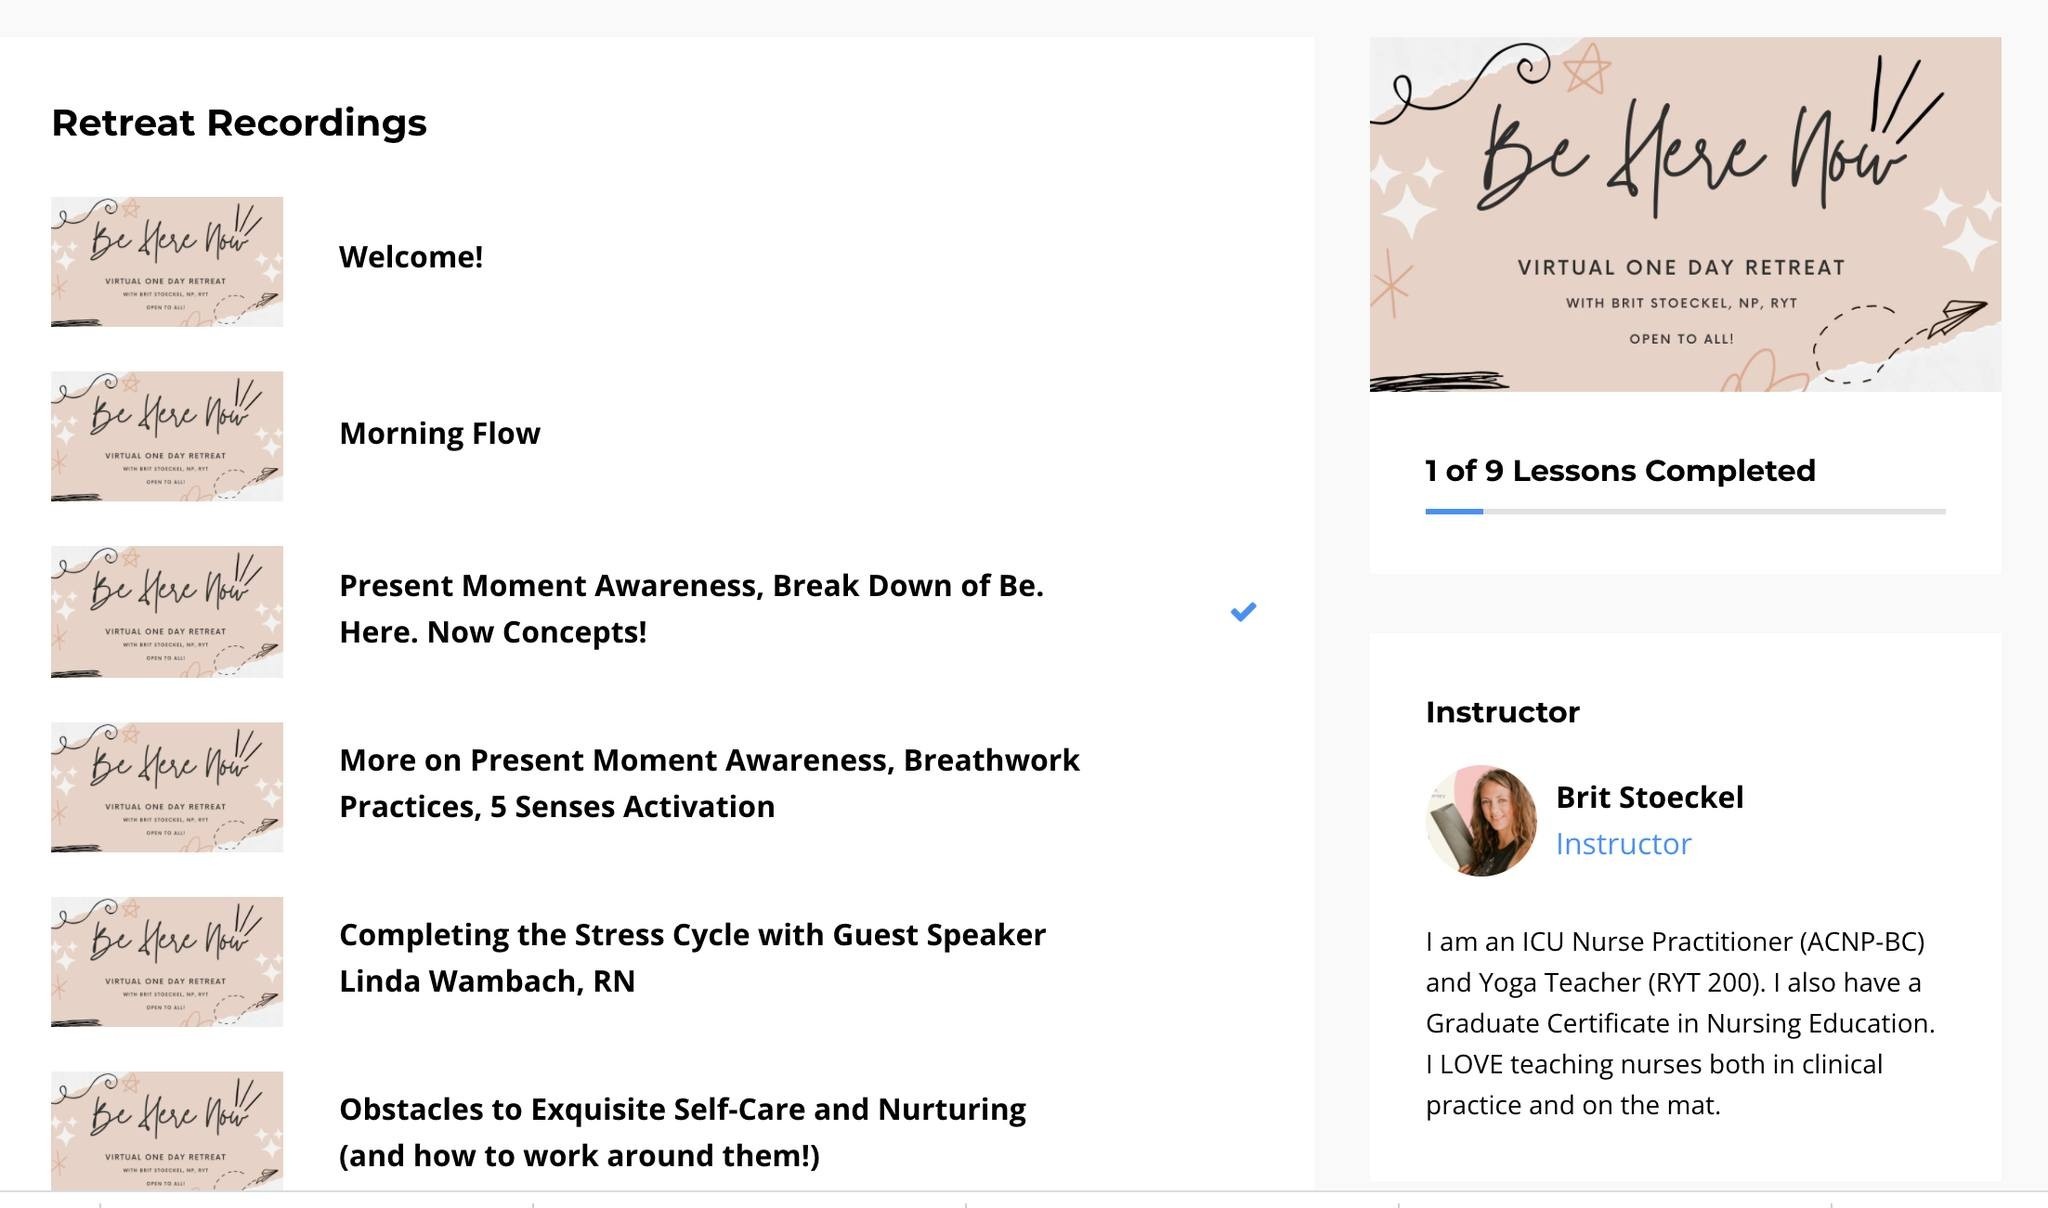Open Present Moment Awareness, Break Down lesson
This screenshot has height=1208, width=2048.
691,608
